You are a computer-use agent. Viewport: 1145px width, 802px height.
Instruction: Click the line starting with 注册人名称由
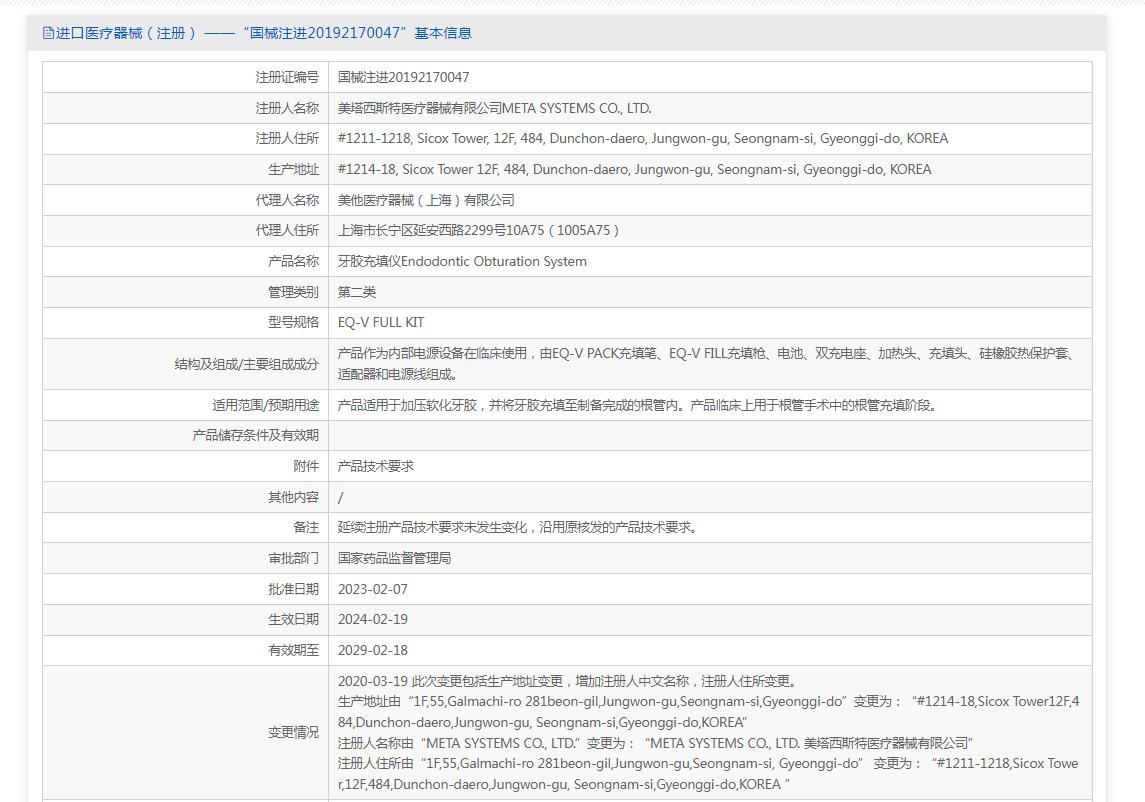coord(655,743)
